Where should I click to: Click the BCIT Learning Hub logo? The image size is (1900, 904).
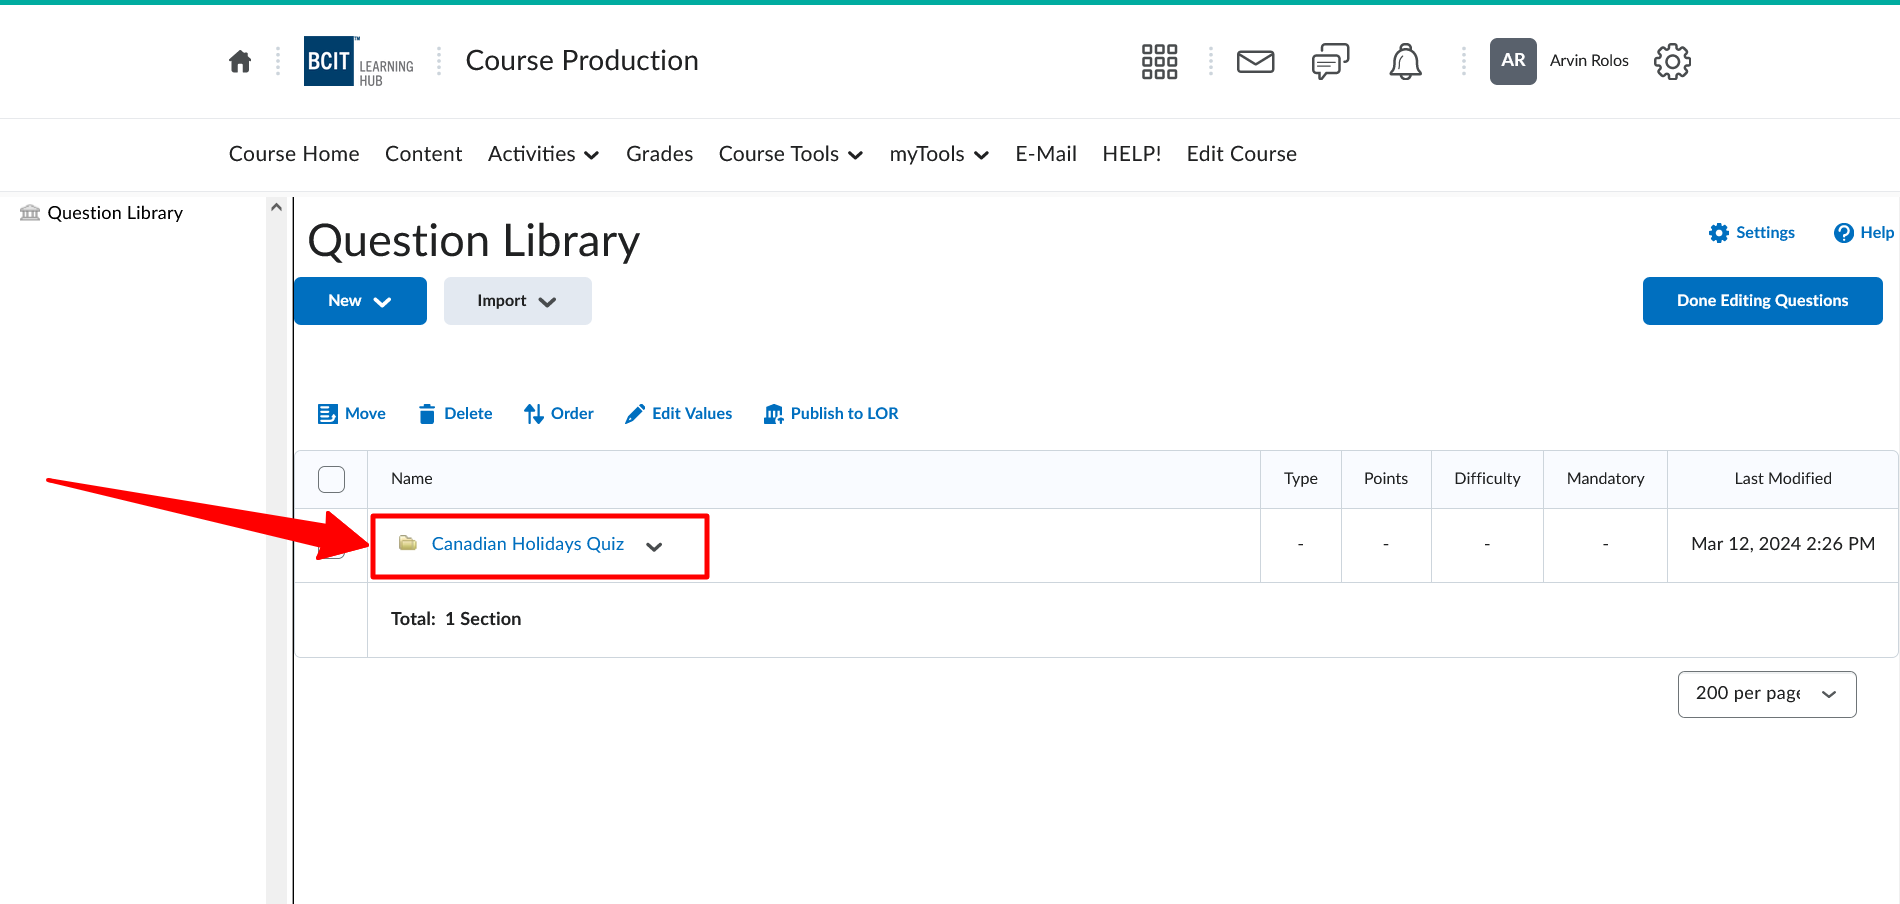[x=359, y=62]
